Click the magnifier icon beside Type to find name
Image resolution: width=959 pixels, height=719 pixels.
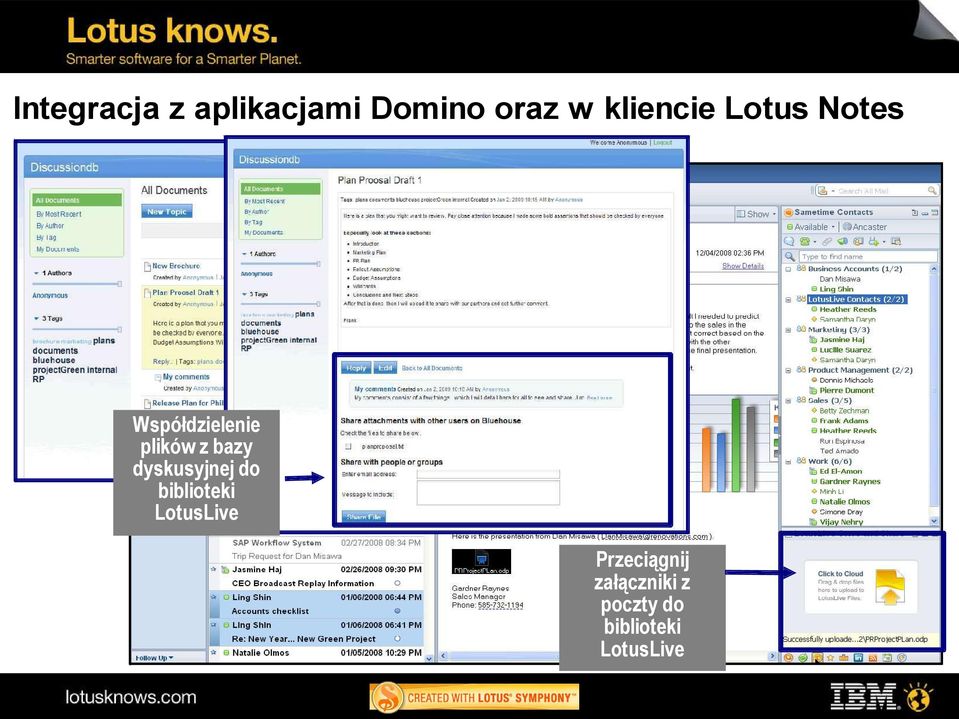[790, 257]
